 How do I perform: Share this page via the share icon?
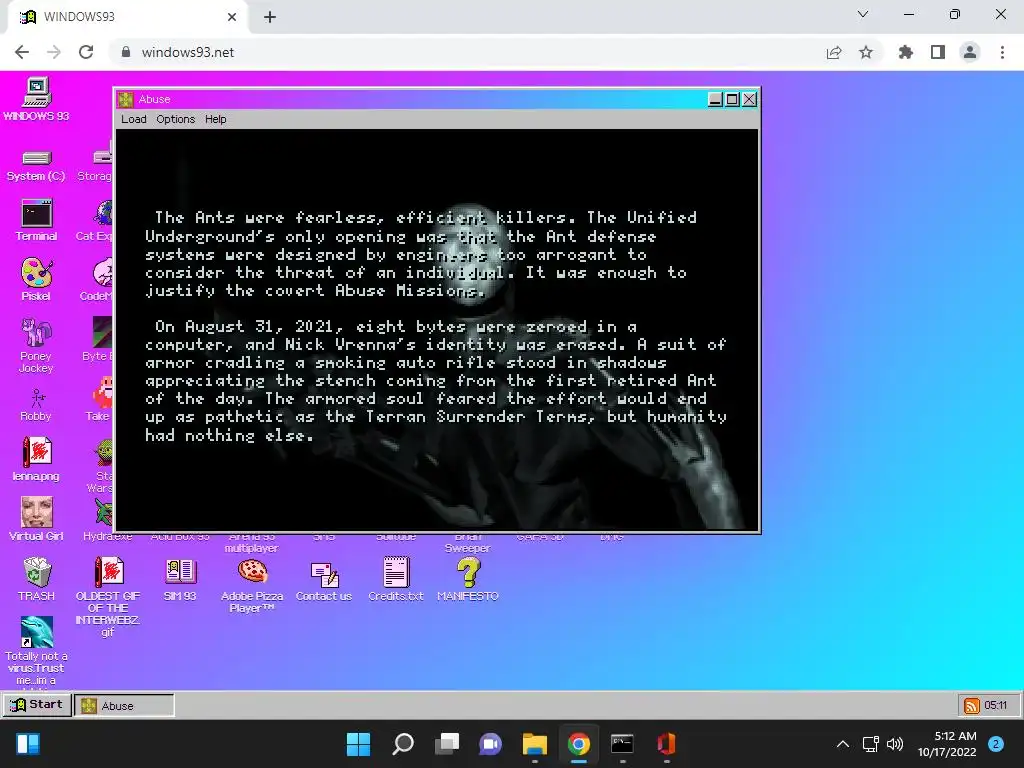click(x=834, y=52)
